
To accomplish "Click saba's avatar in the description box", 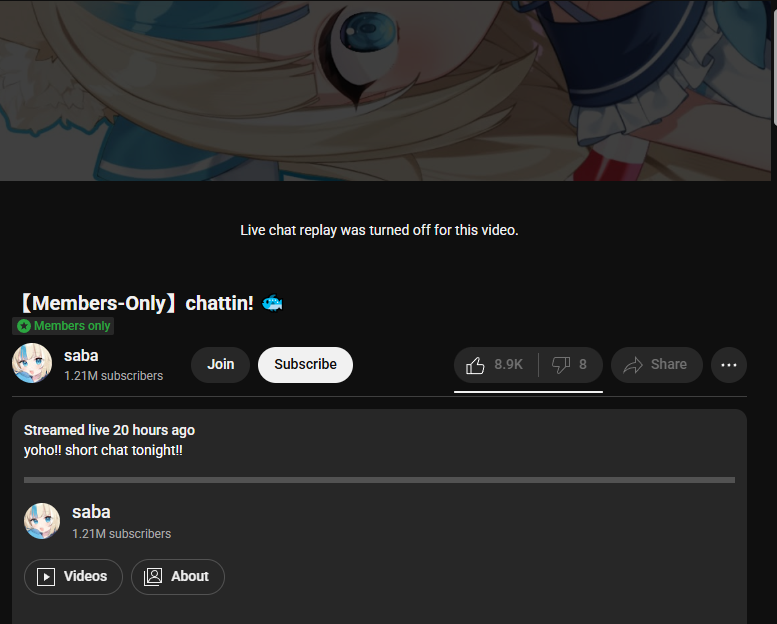I will [x=42, y=521].
